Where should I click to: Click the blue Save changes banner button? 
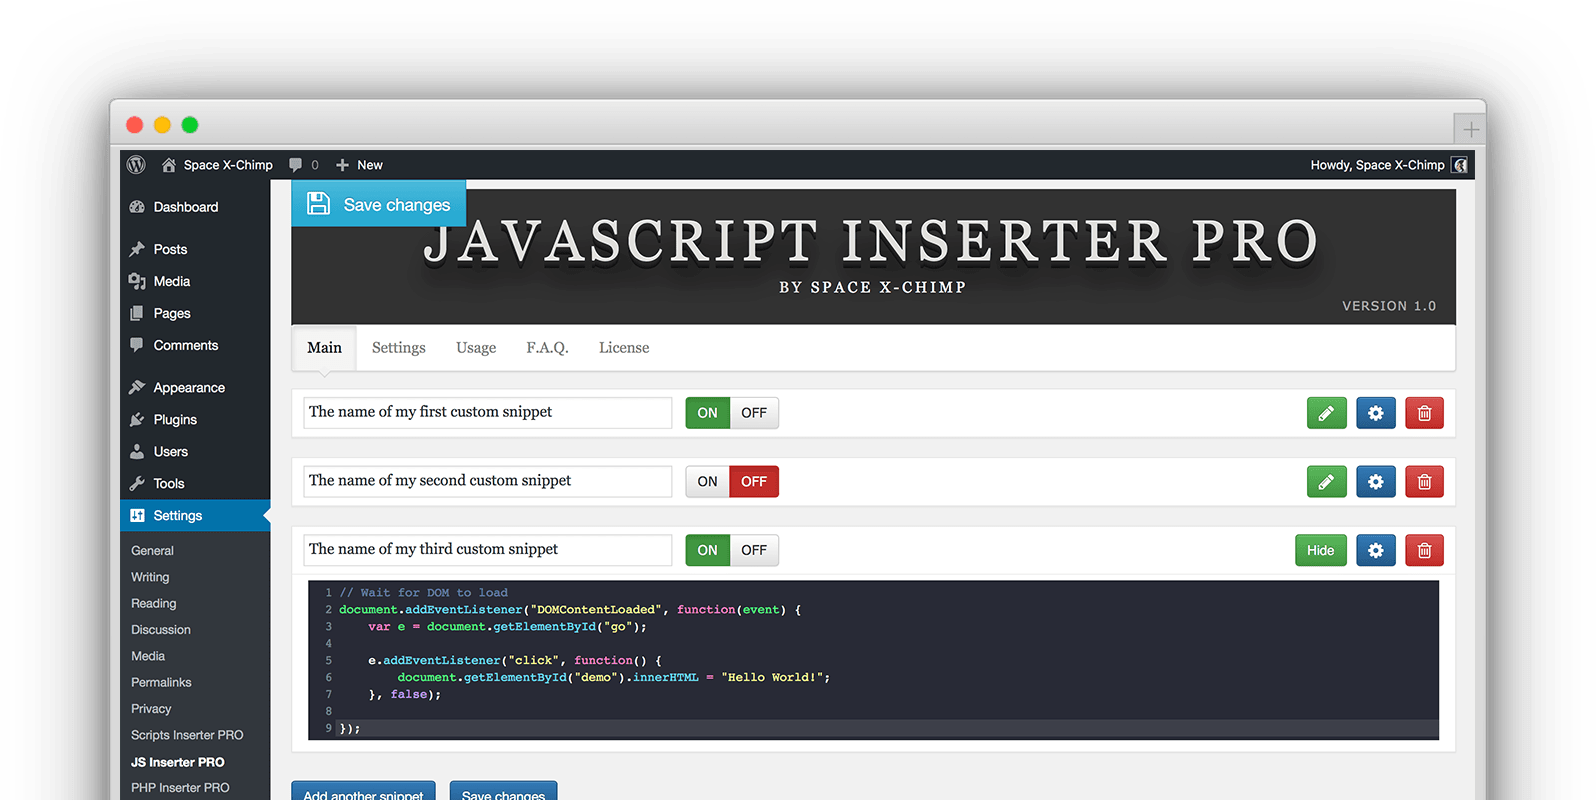[x=379, y=204]
